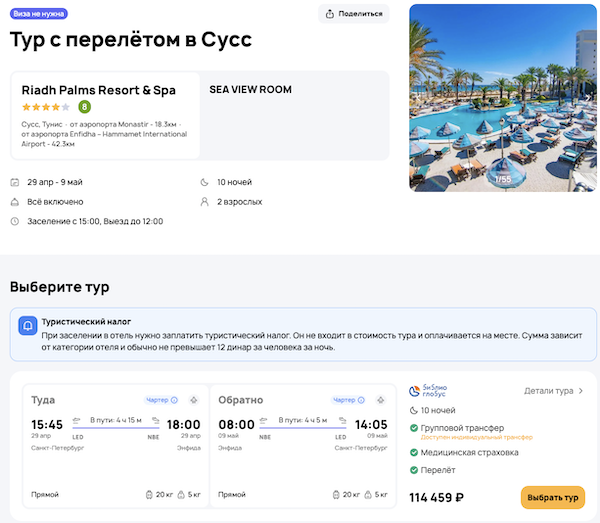The height and width of the screenshot is (523, 600).
Task: Click the Чартер info label on Обратно flight
Action: (x=348, y=399)
